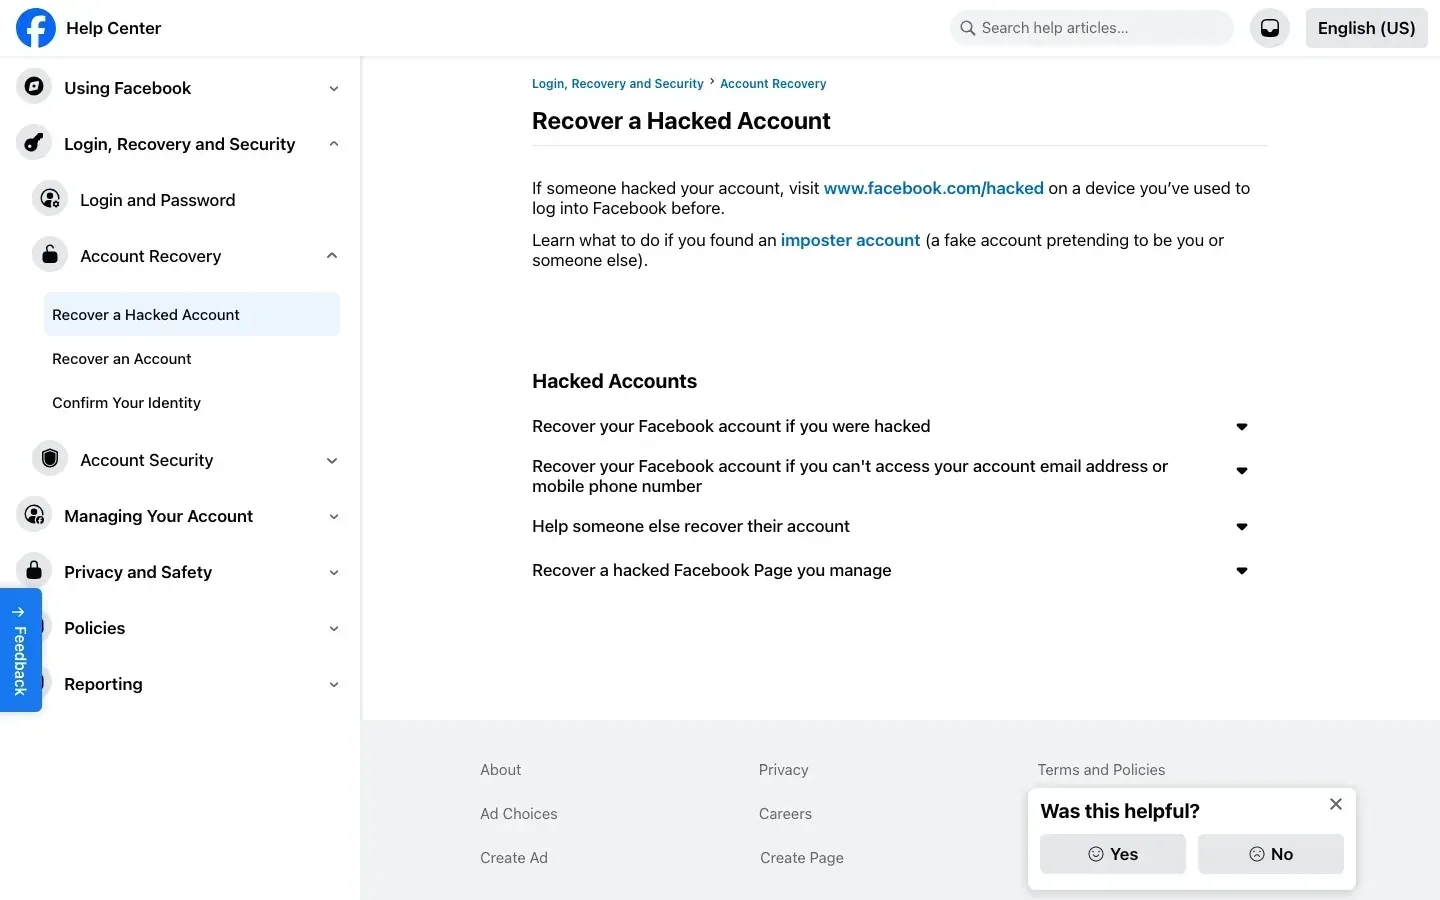Viewport: 1440px width, 900px height.
Task: Open the Terms and Policies footer link
Action: click(1101, 770)
